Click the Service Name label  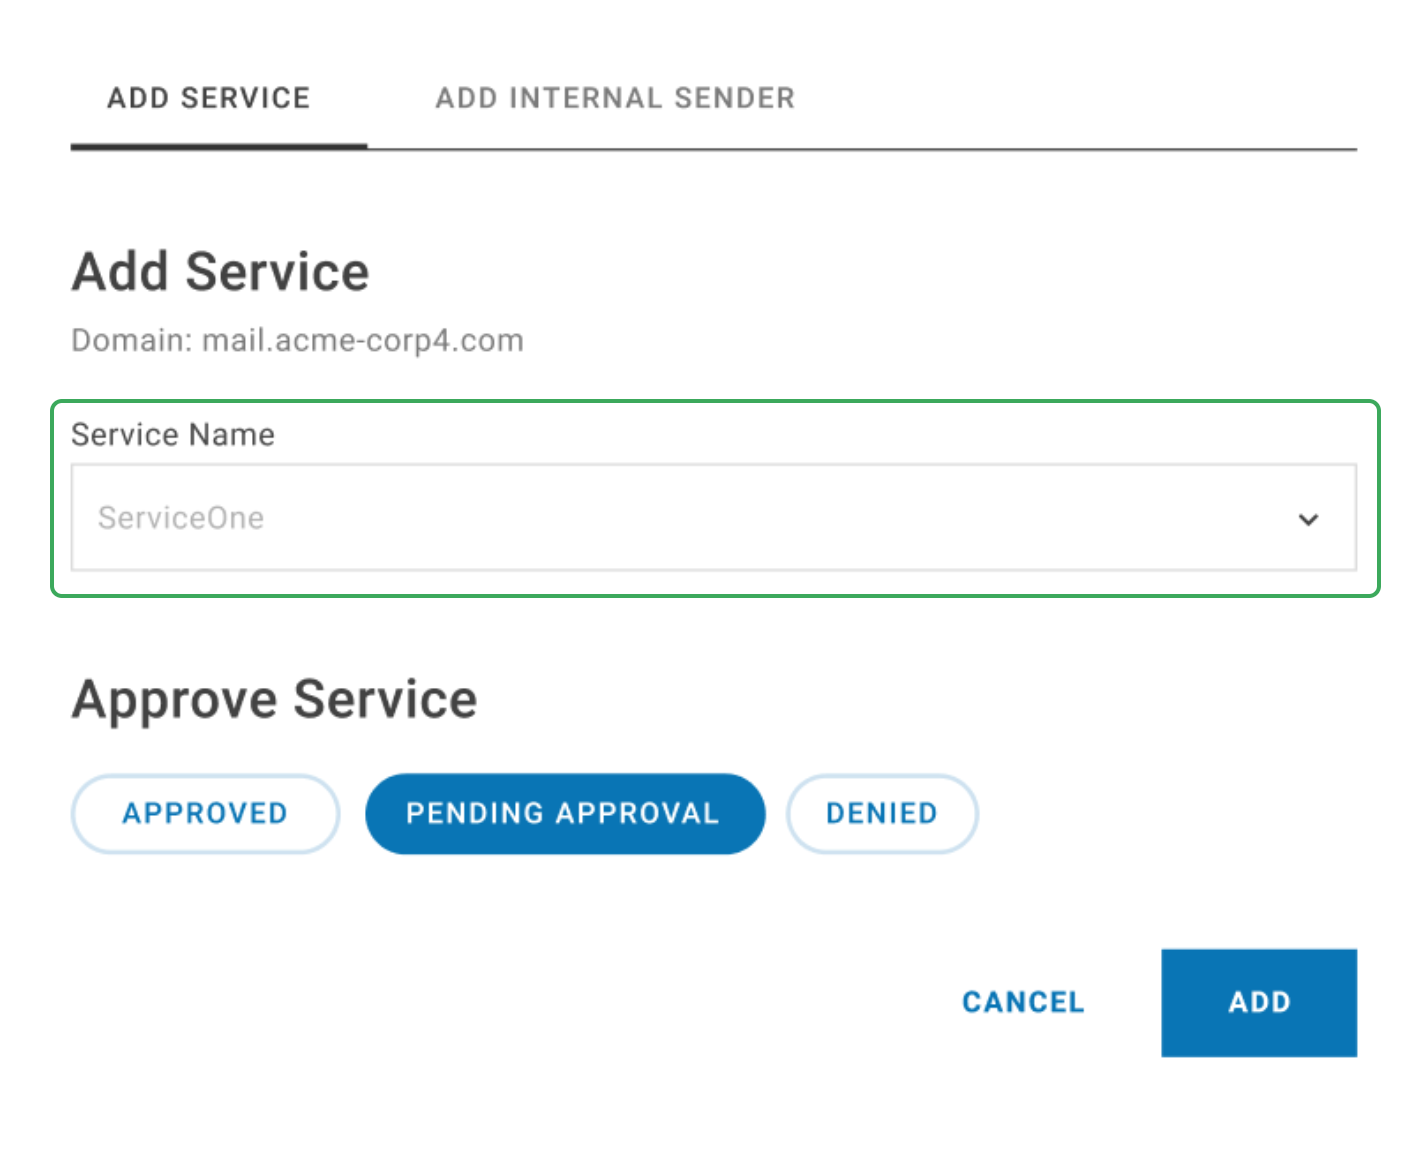pyautogui.click(x=172, y=434)
